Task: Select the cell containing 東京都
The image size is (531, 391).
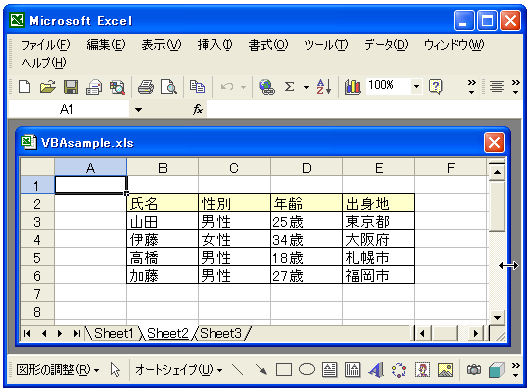Action: pyautogui.click(x=378, y=222)
